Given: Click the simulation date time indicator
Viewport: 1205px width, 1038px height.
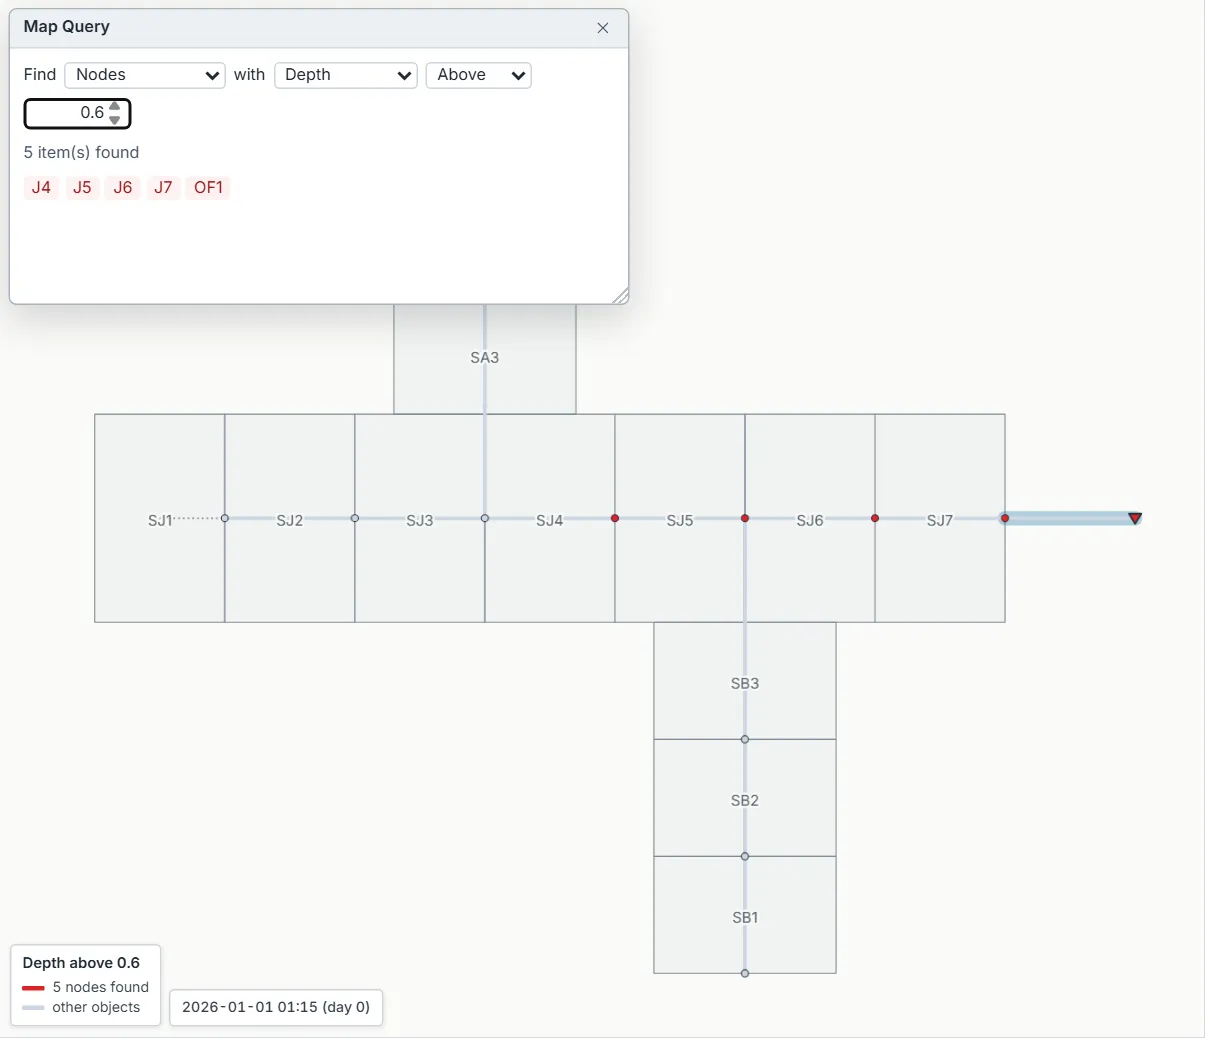Looking at the screenshot, I should pos(276,1007).
